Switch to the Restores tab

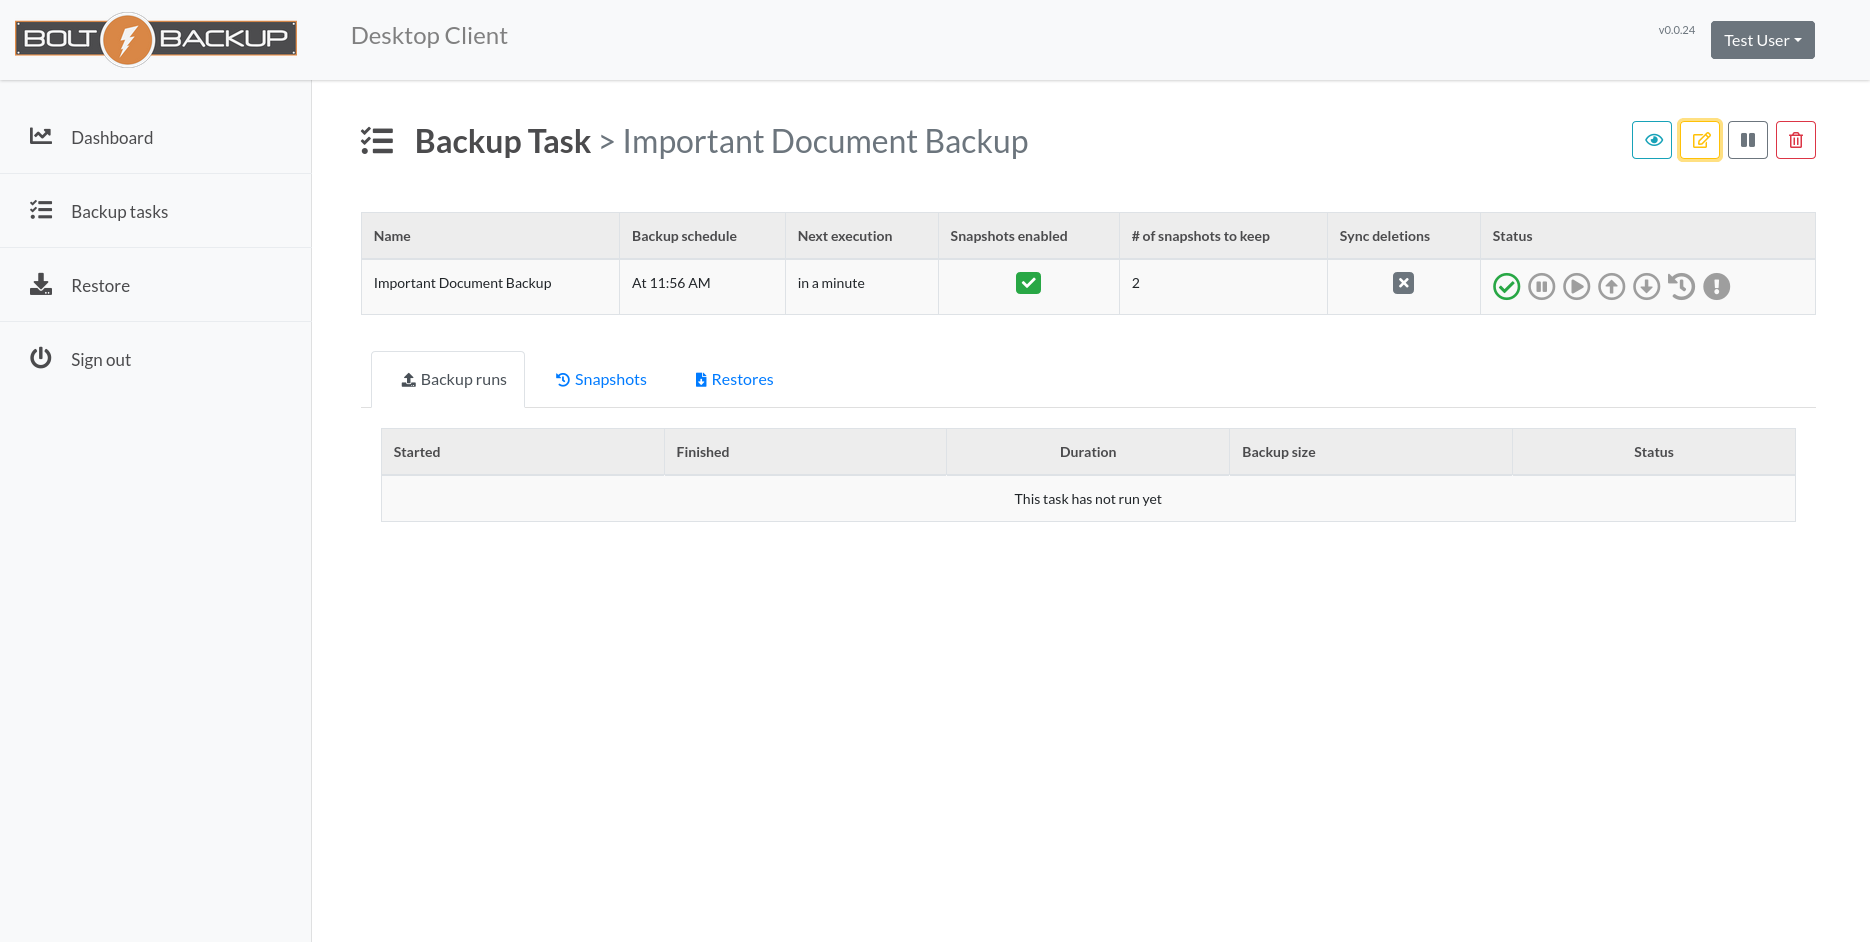point(734,380)
